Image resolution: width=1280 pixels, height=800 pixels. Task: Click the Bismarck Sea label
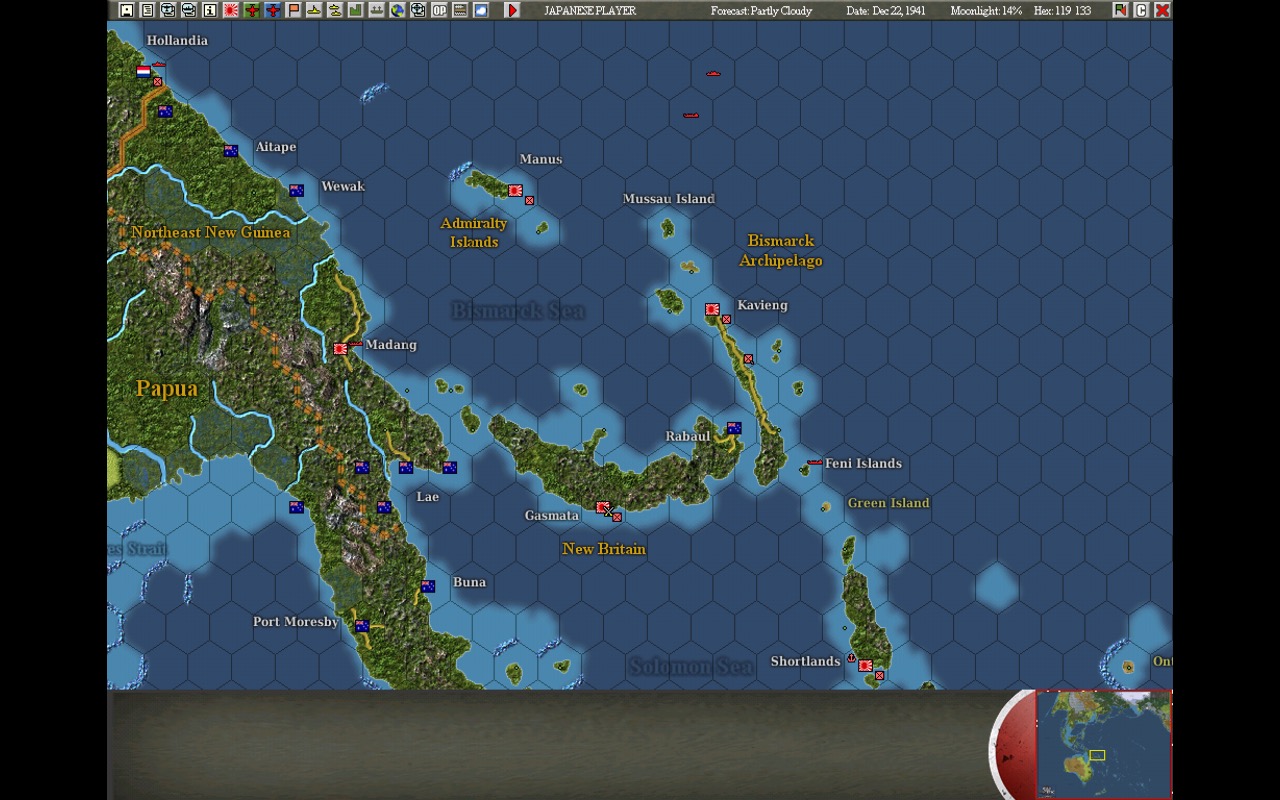pyautogui.click(x=518, y=311)
